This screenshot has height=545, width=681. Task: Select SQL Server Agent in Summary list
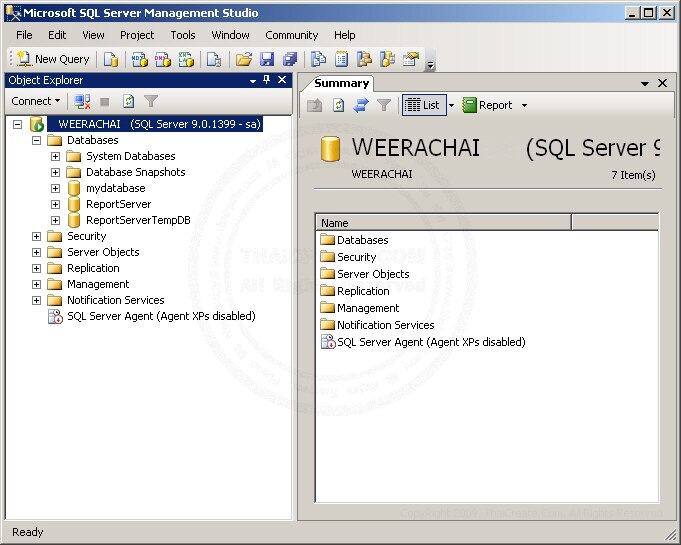[x=423, y=342]
